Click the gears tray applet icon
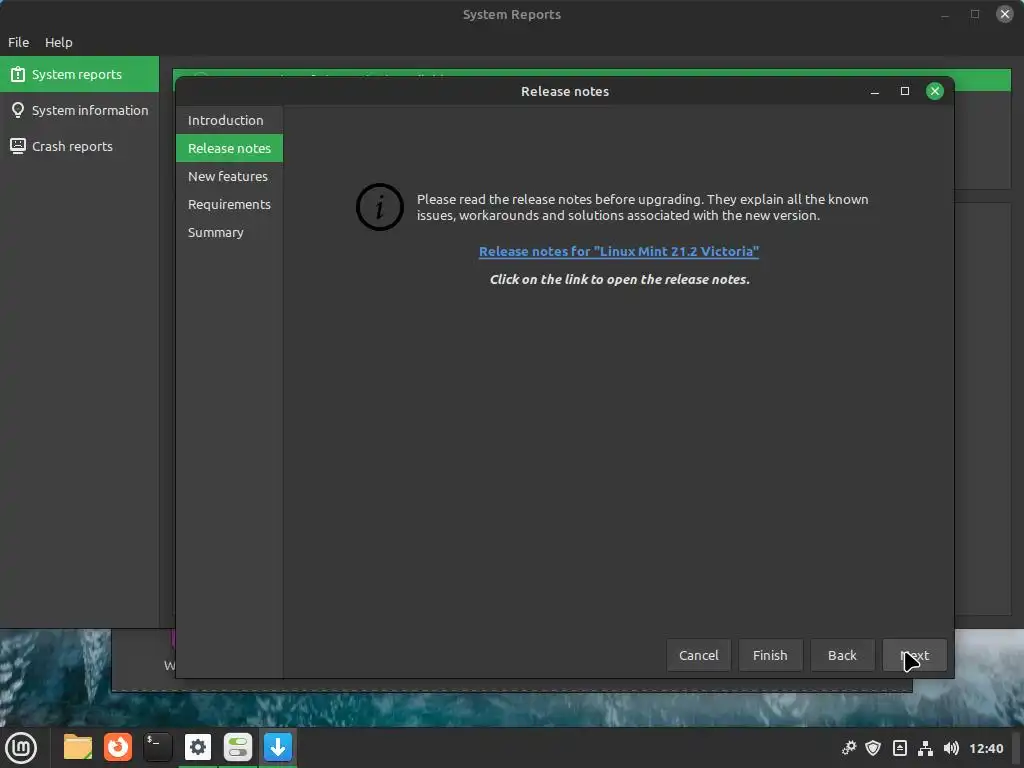1024x768 pixels. pos(848,748)
